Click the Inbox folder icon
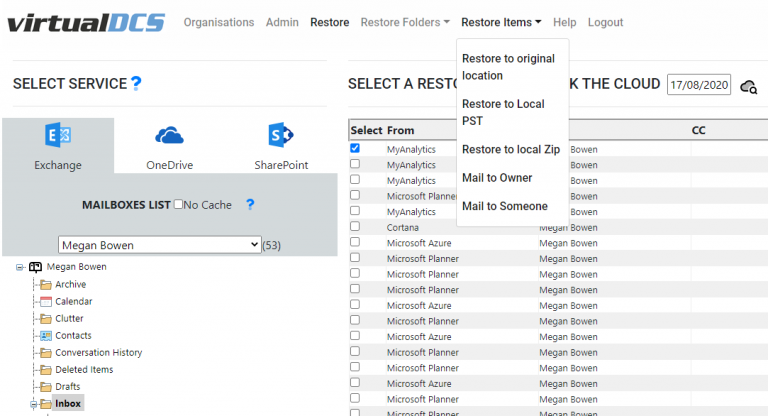768x416 pixels. (46, 404)
